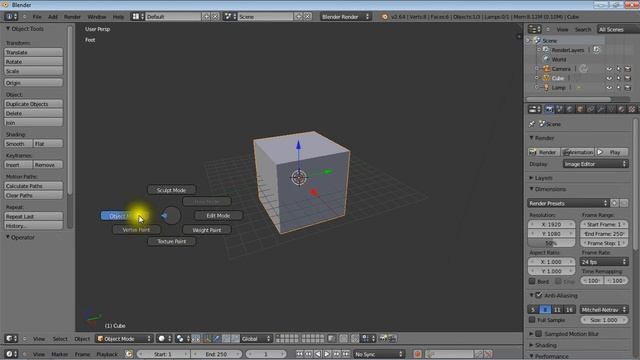The height and width of the screenshot is (360, 640).
Task: Open the Render Presets dropdown
Action: (568, 203)
